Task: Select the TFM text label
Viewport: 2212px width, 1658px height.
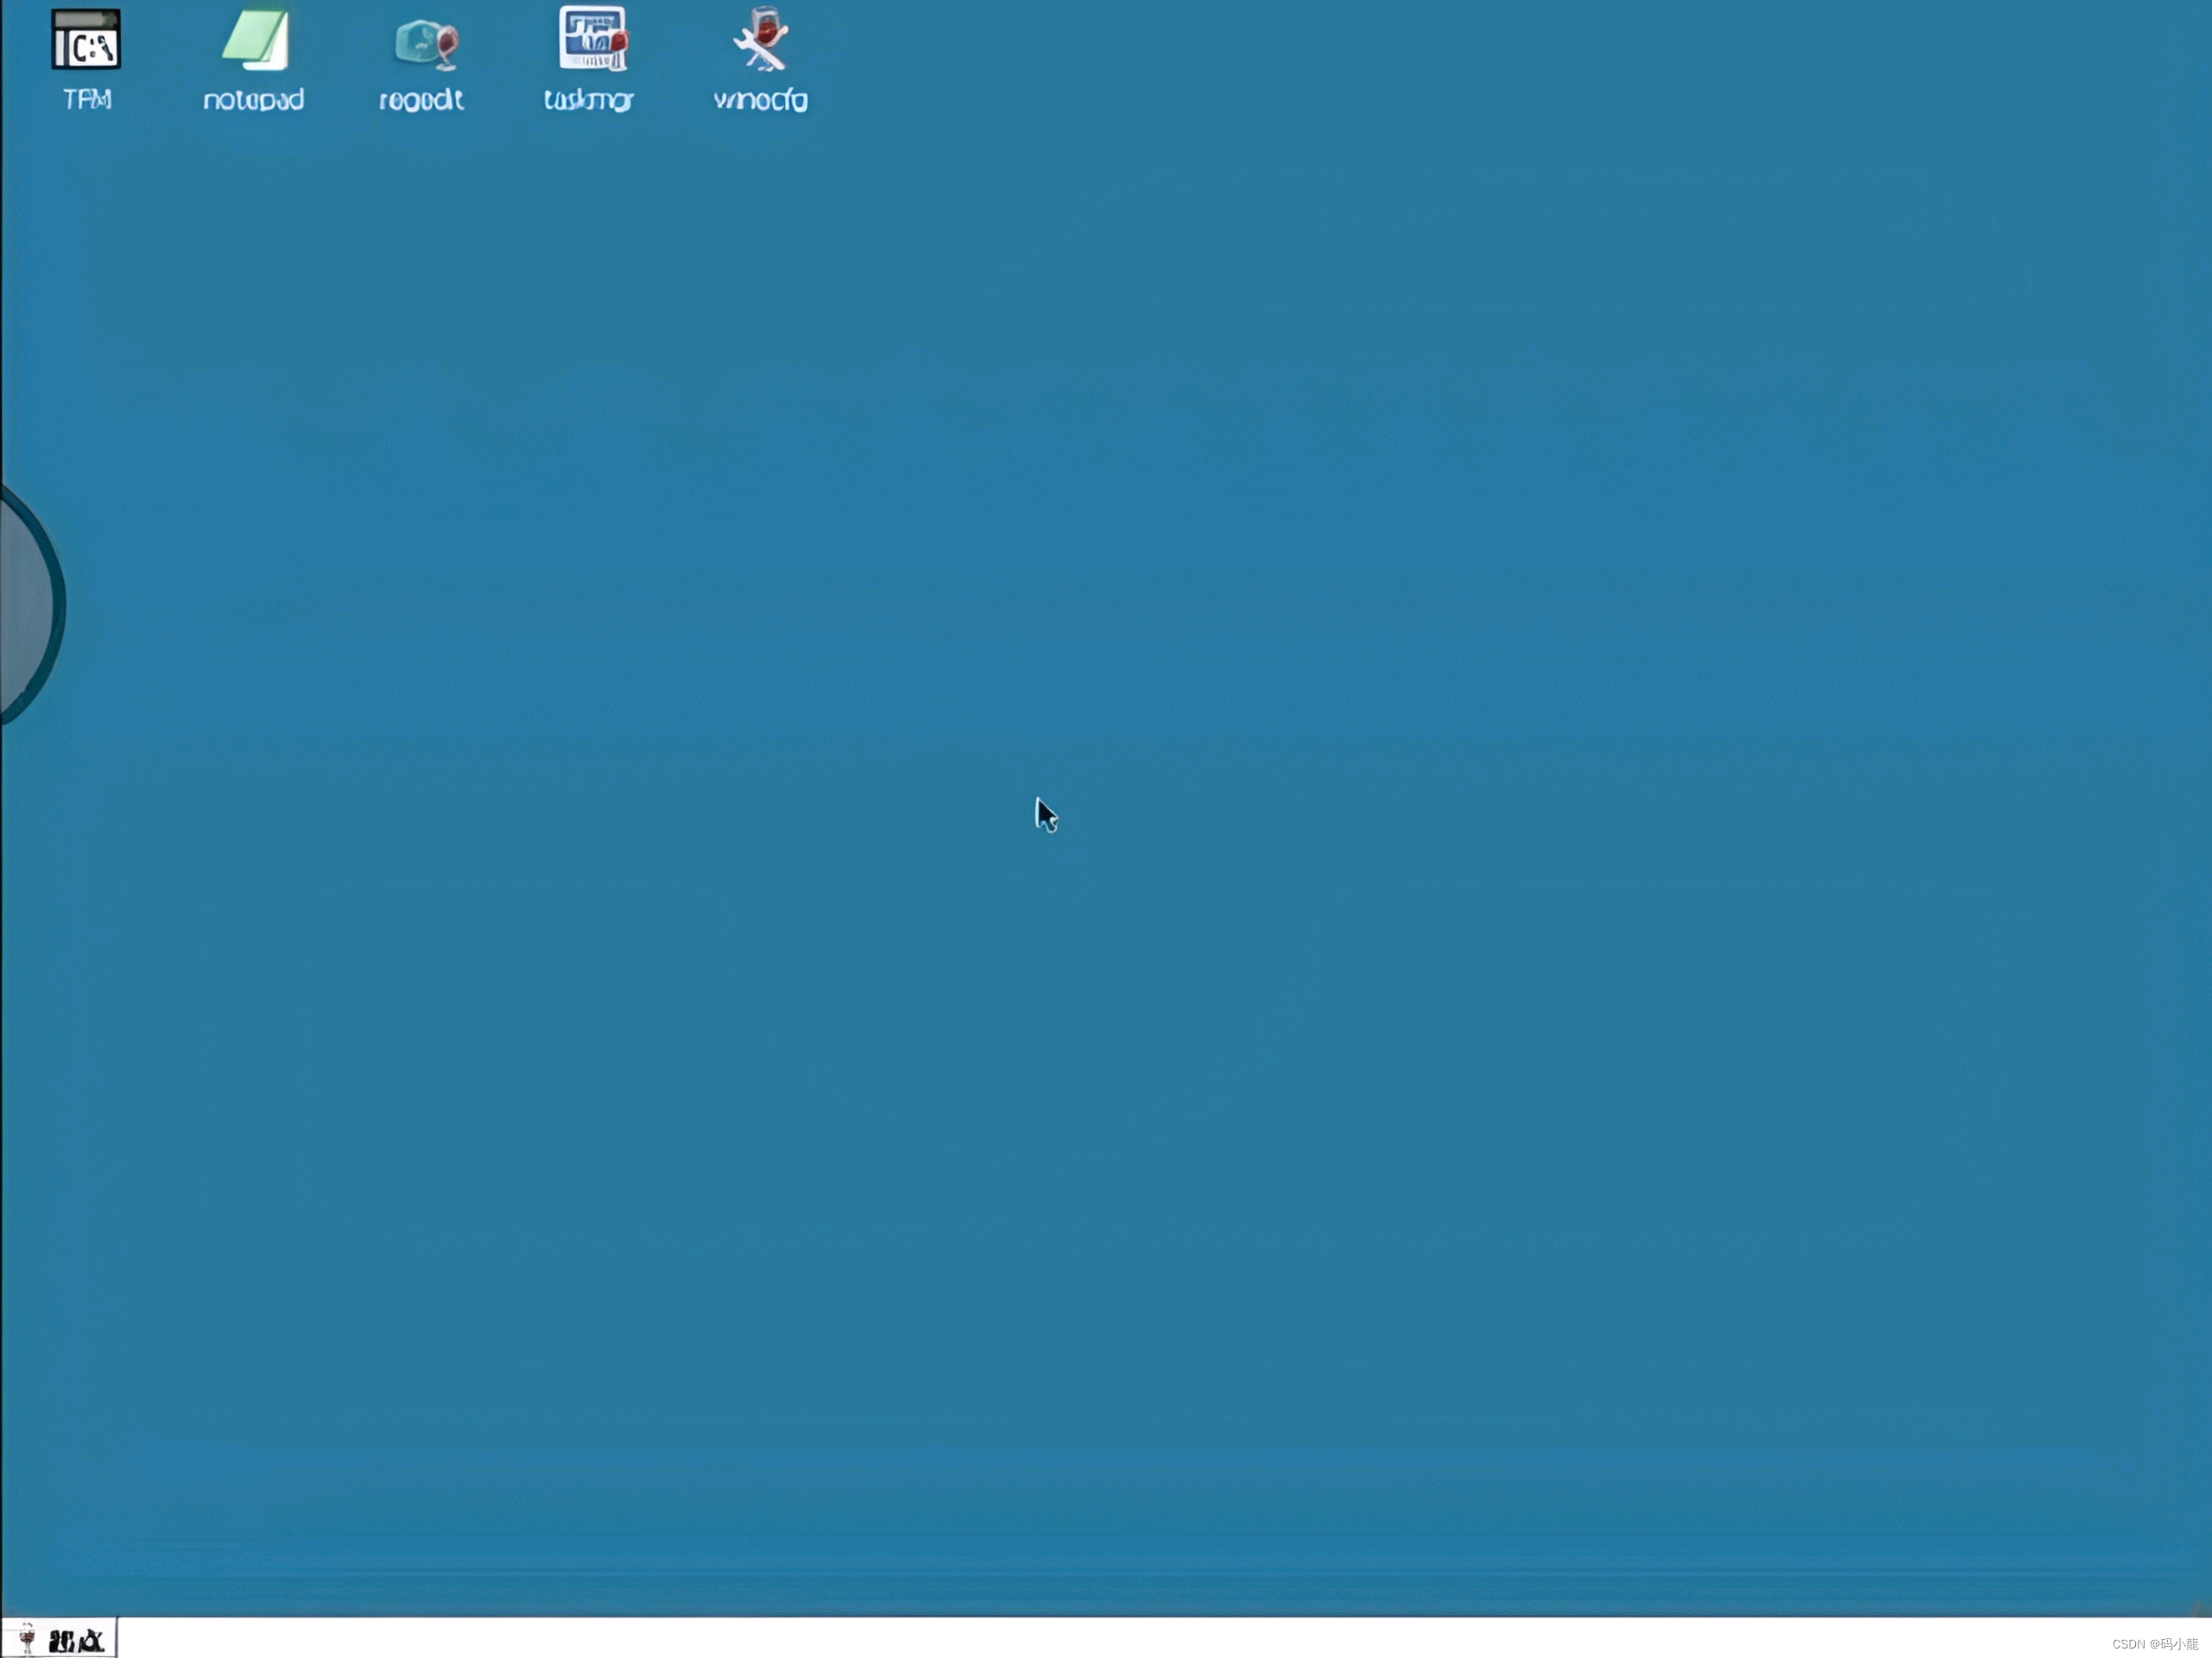Action: tap(87, 100)
